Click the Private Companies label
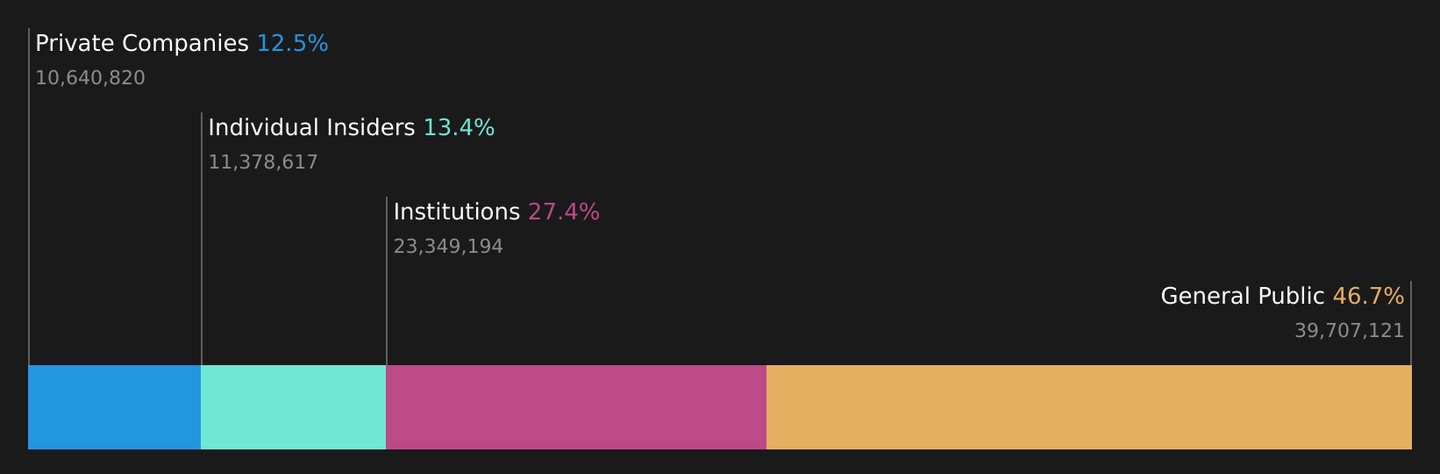 click(142, 44)
